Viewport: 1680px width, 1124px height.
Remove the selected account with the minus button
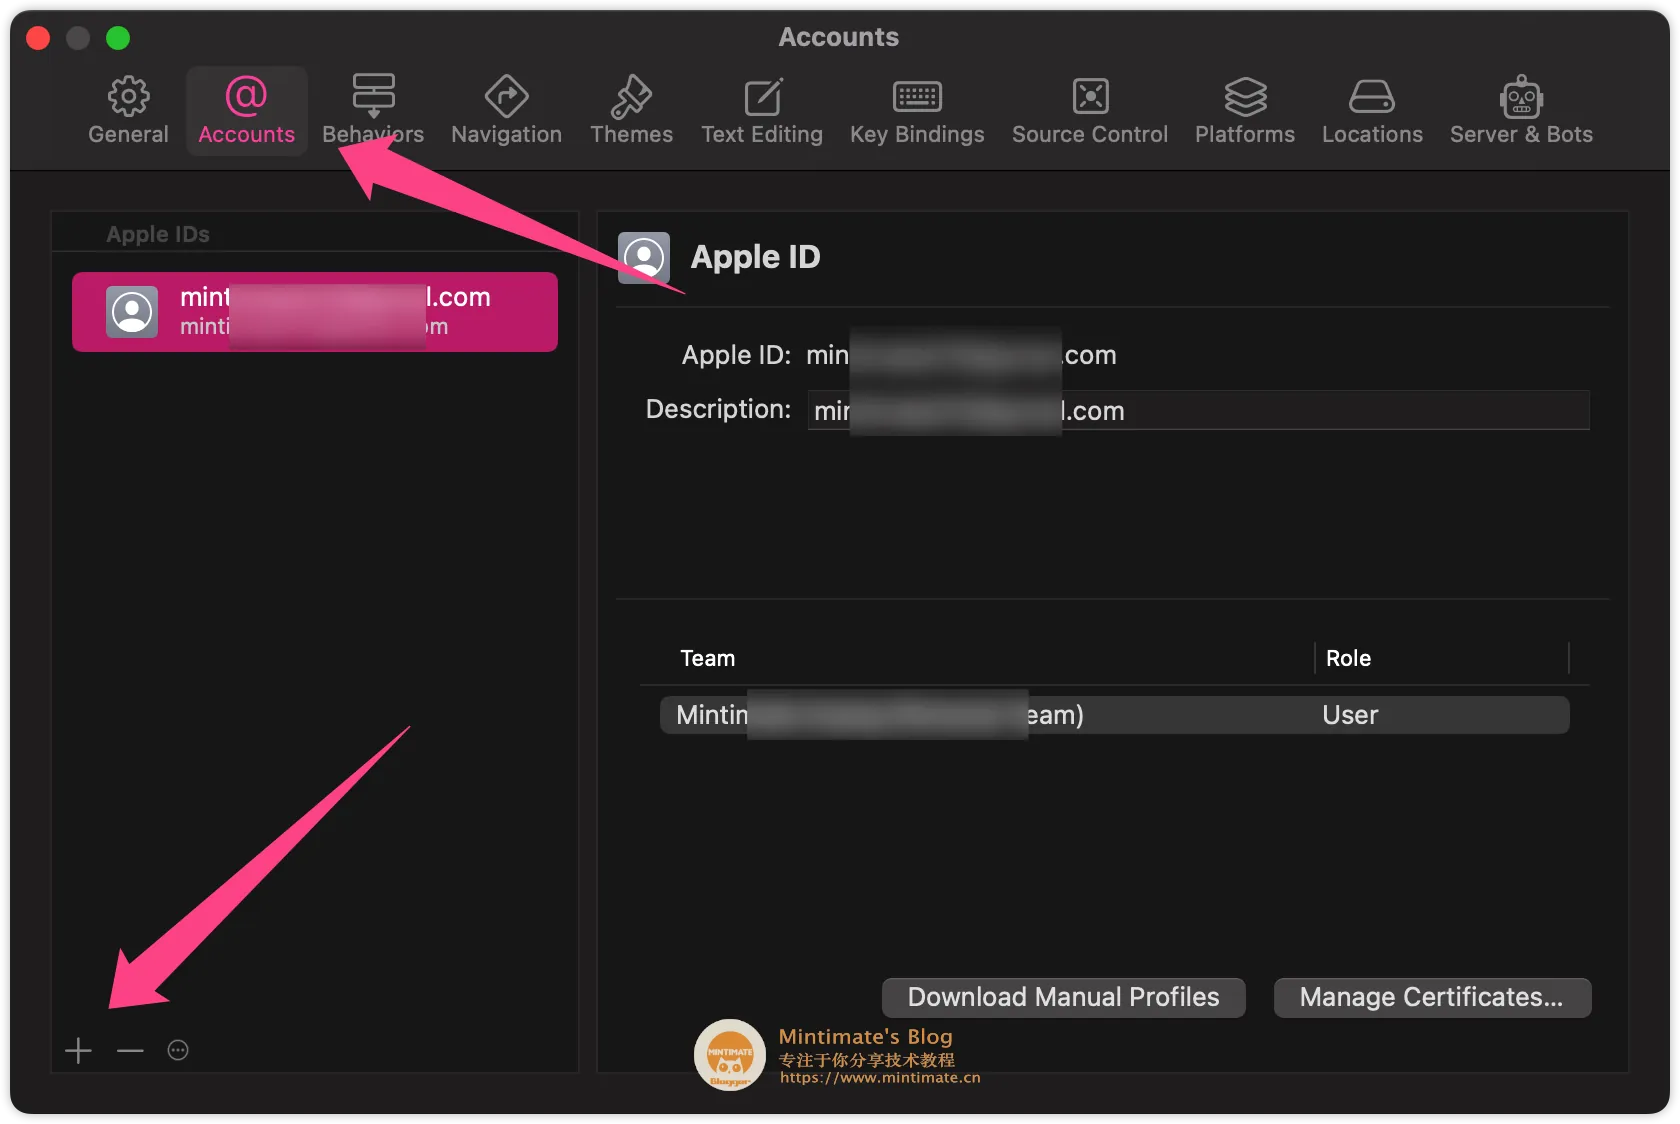pyautogui.click(x=130, y=1050)
